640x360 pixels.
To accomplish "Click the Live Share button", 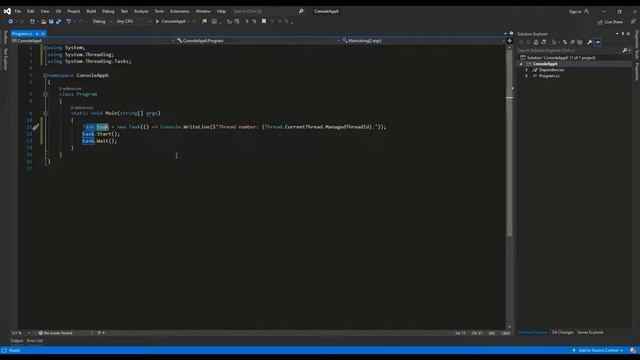I will click(610, 22).
